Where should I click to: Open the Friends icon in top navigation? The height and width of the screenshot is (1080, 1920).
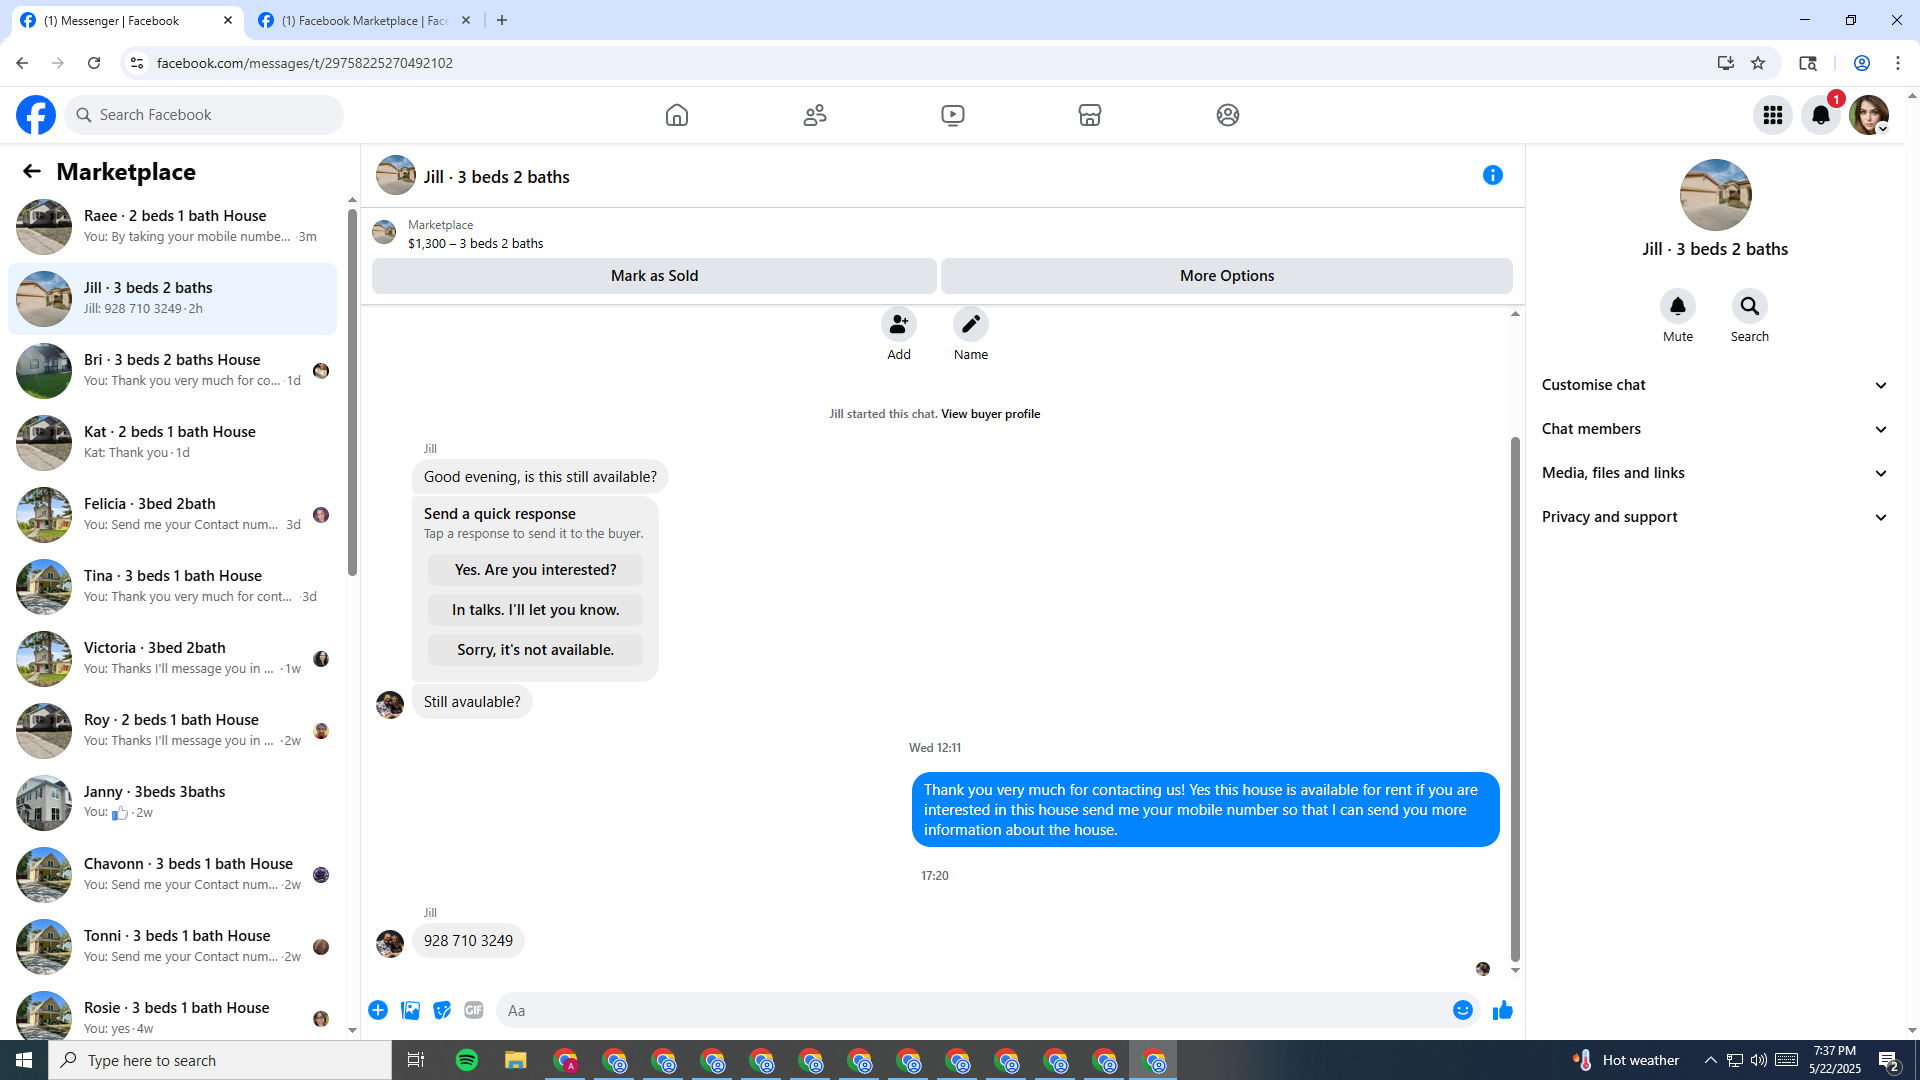815,115
